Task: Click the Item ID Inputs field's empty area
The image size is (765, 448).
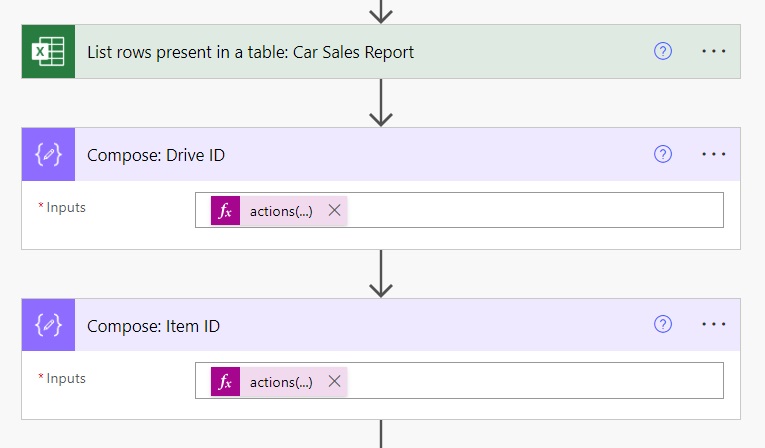Action: 534,380
